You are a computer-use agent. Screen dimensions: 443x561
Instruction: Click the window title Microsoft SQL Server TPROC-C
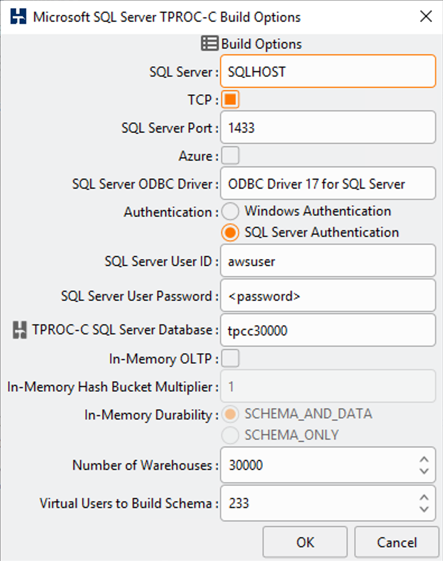click(167, 17)
